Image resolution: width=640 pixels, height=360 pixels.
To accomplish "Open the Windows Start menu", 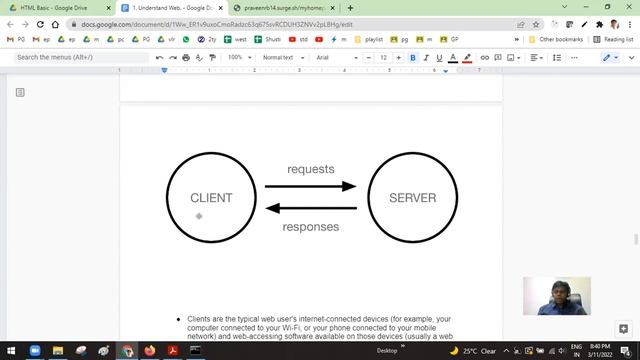I will [11, 351].
